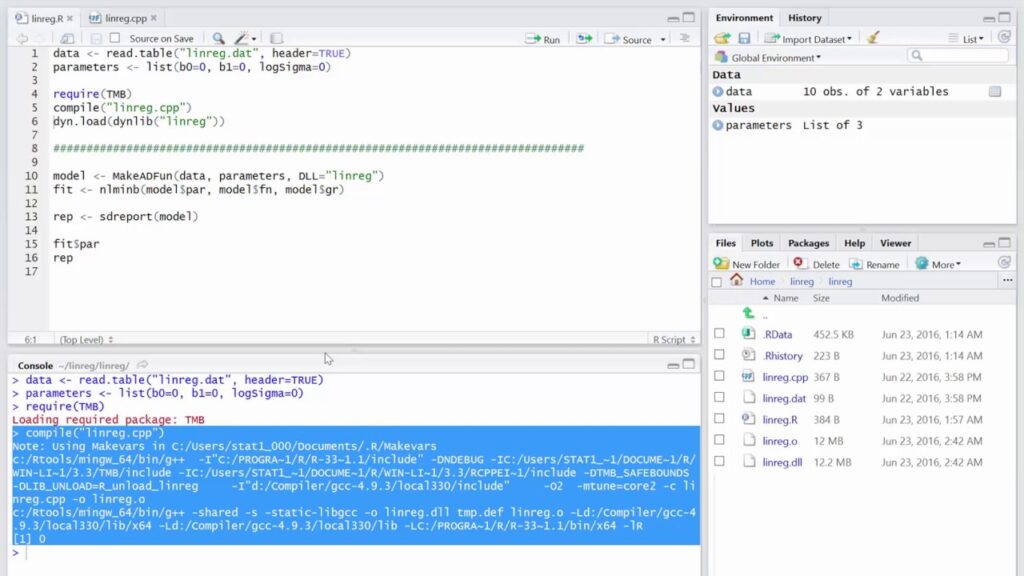Open the Plots tab

click(761, 243)
